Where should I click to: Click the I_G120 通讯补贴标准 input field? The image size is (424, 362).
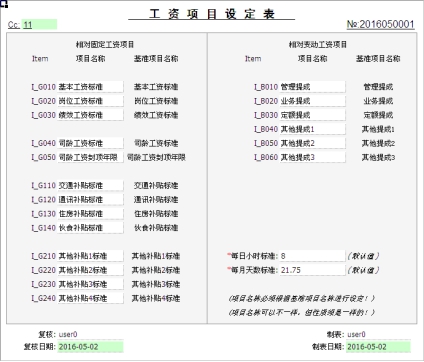point(90,200)
